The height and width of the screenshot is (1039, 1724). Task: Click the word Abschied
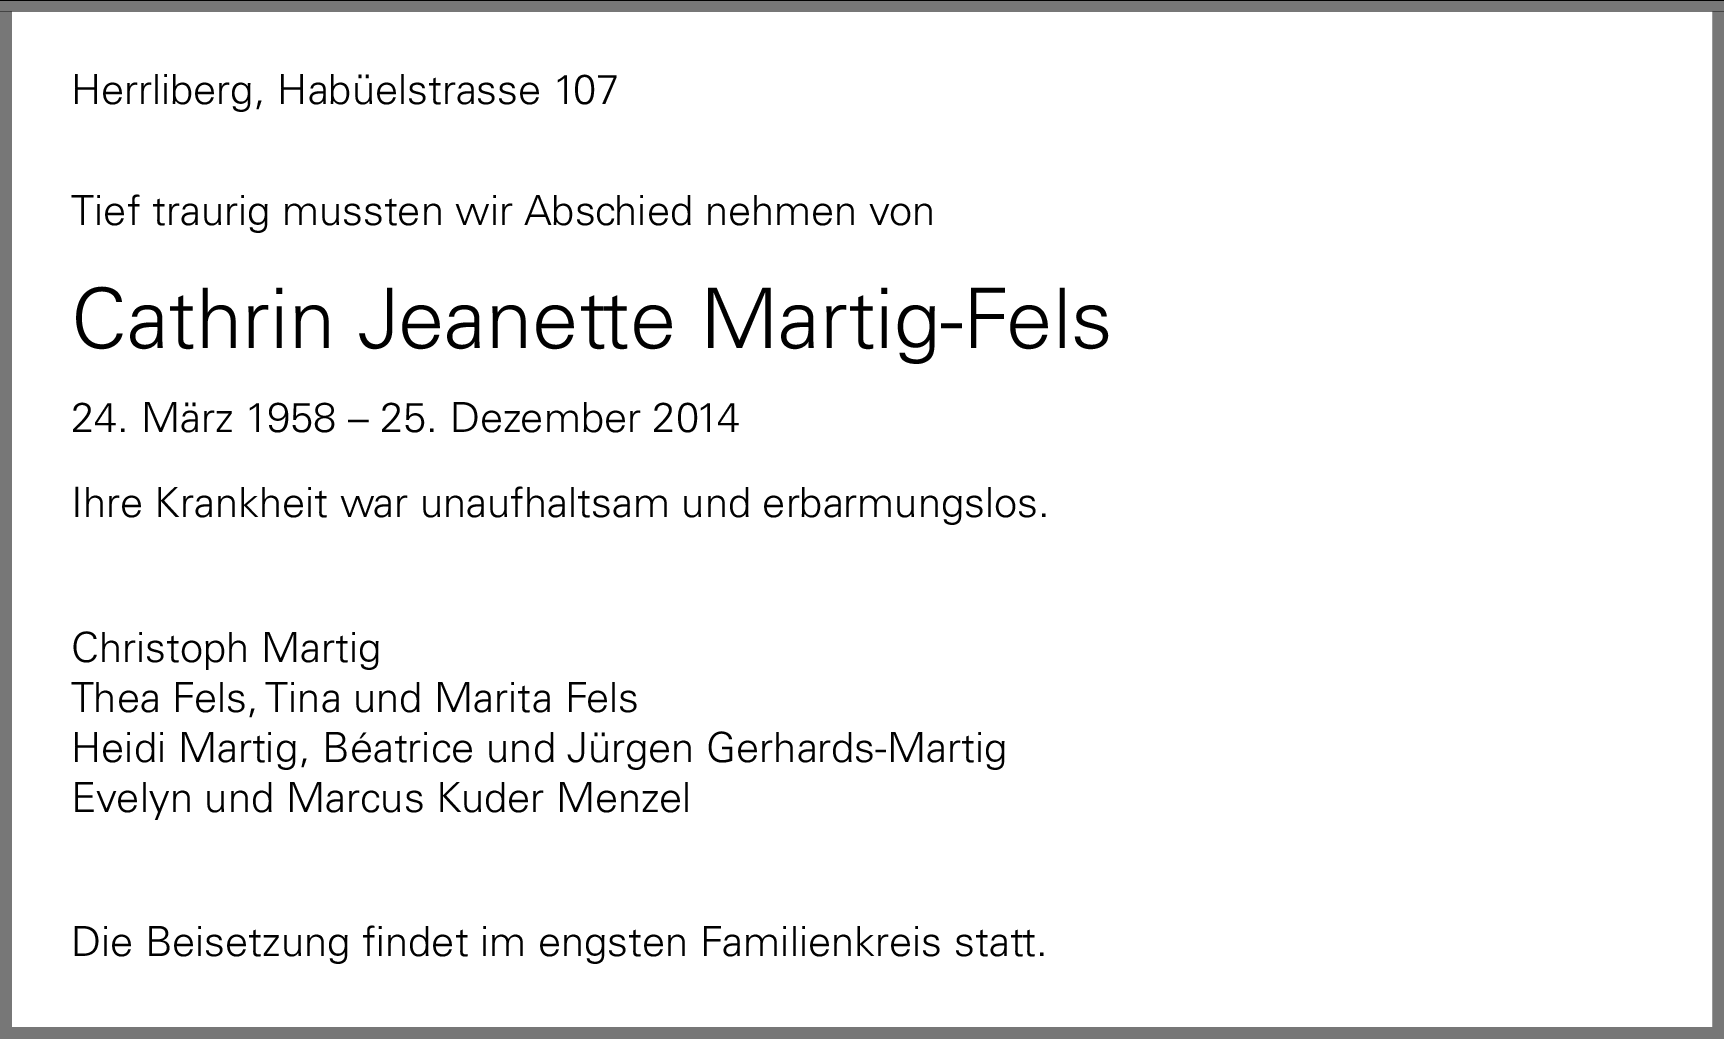pyautogui.click(x=609, y=212)
